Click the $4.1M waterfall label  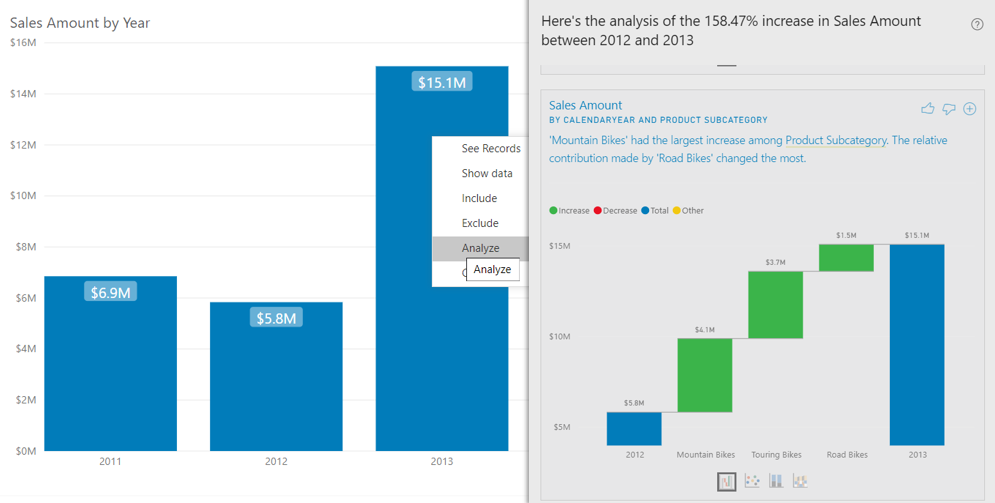pos(704,330)
